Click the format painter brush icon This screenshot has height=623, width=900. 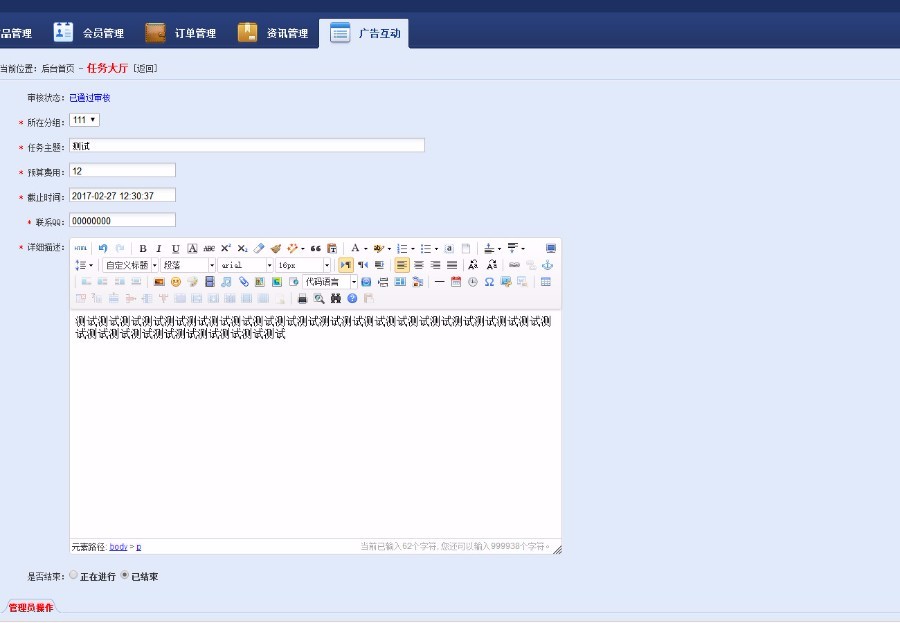pos(276,249)
